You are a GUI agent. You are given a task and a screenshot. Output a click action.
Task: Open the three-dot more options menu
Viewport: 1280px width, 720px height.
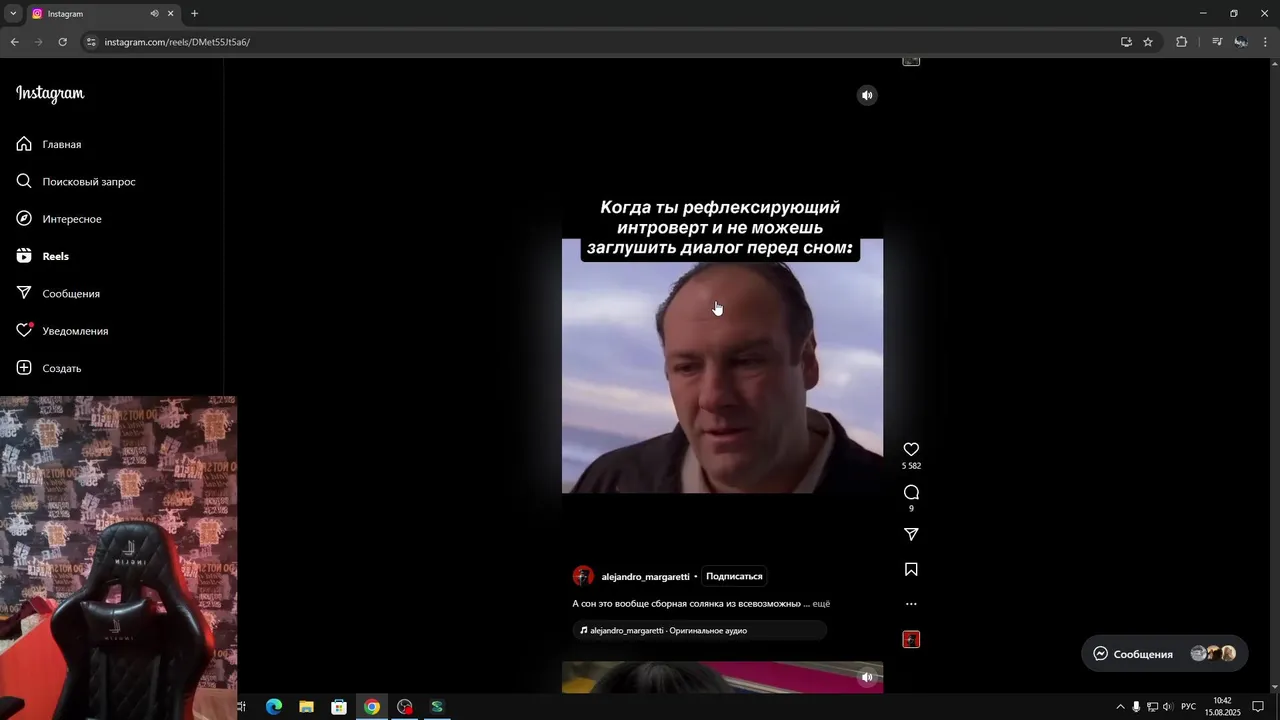click(911, 604)
